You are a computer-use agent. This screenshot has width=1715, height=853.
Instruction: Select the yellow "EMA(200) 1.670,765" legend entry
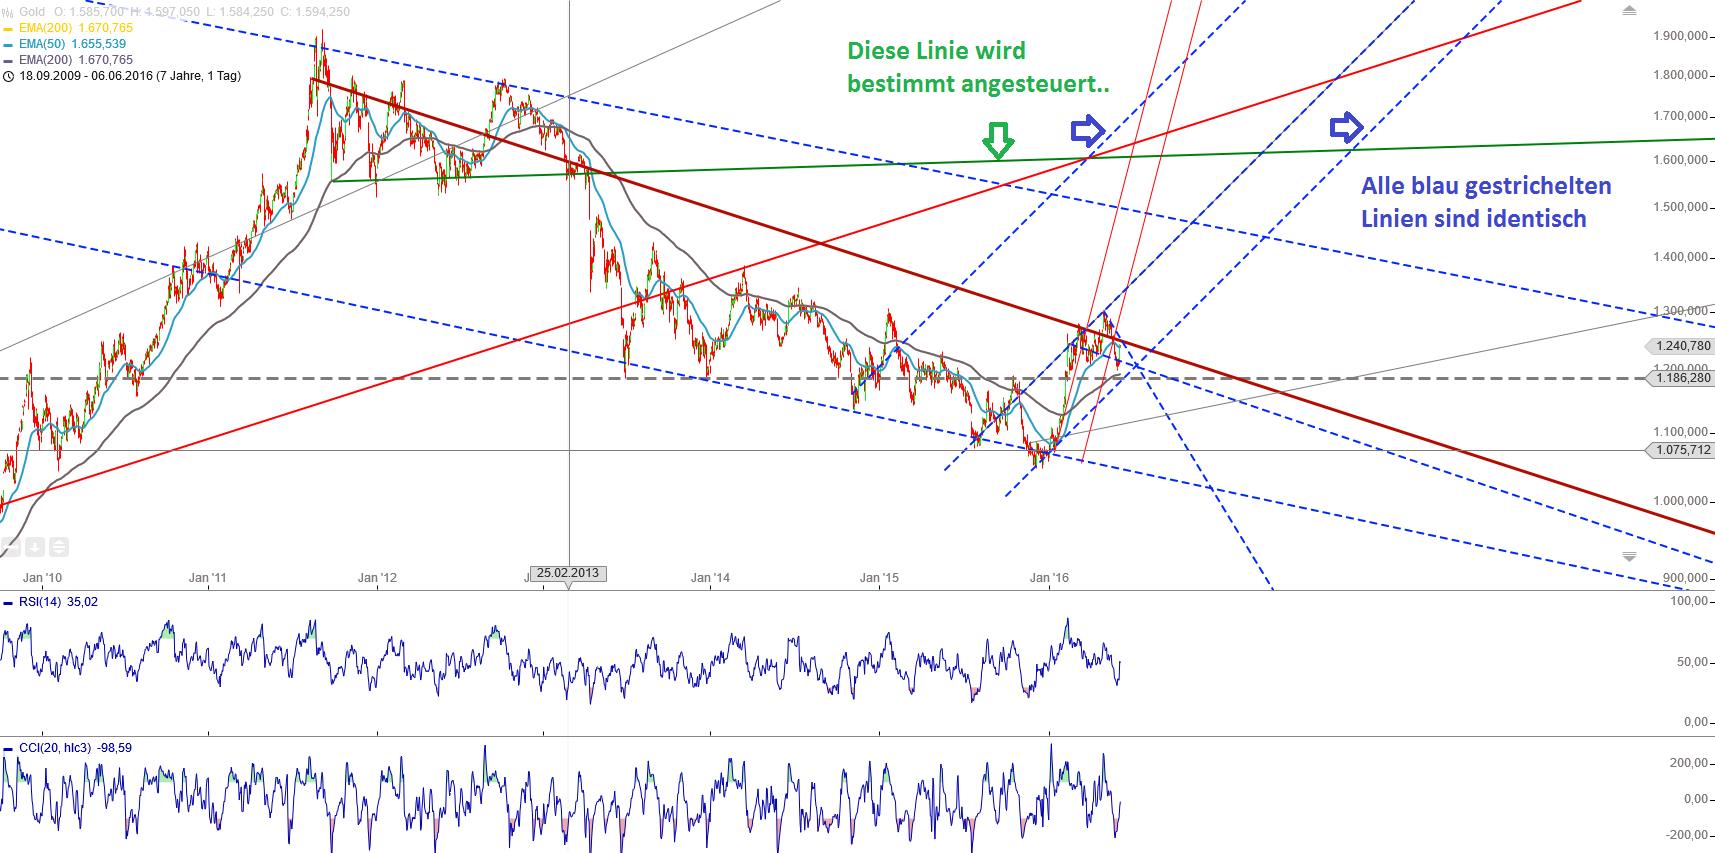[76, 28]
